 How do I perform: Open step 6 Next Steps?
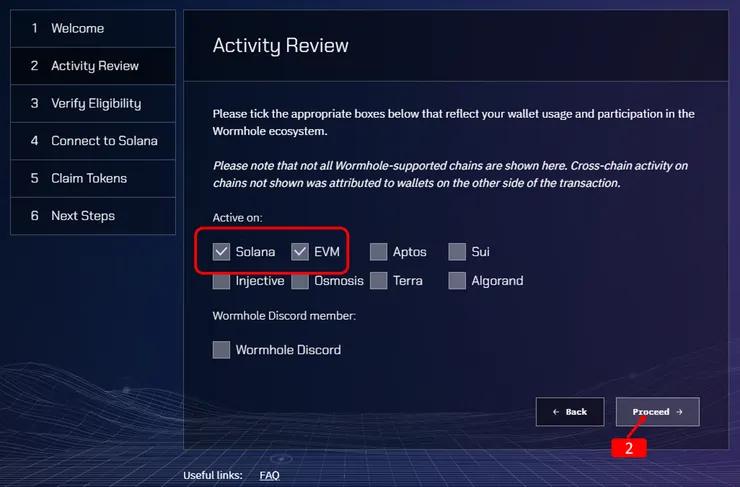click(93, 216)
